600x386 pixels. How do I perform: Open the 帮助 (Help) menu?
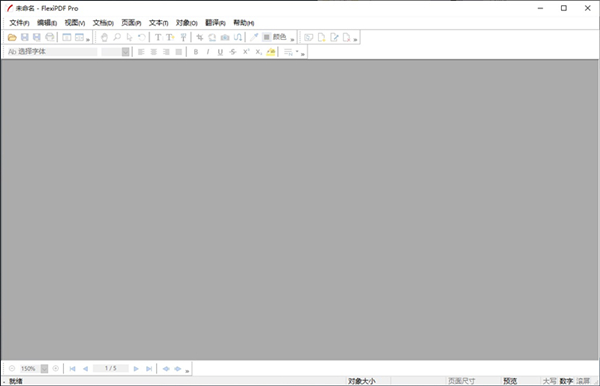(243, 23)
